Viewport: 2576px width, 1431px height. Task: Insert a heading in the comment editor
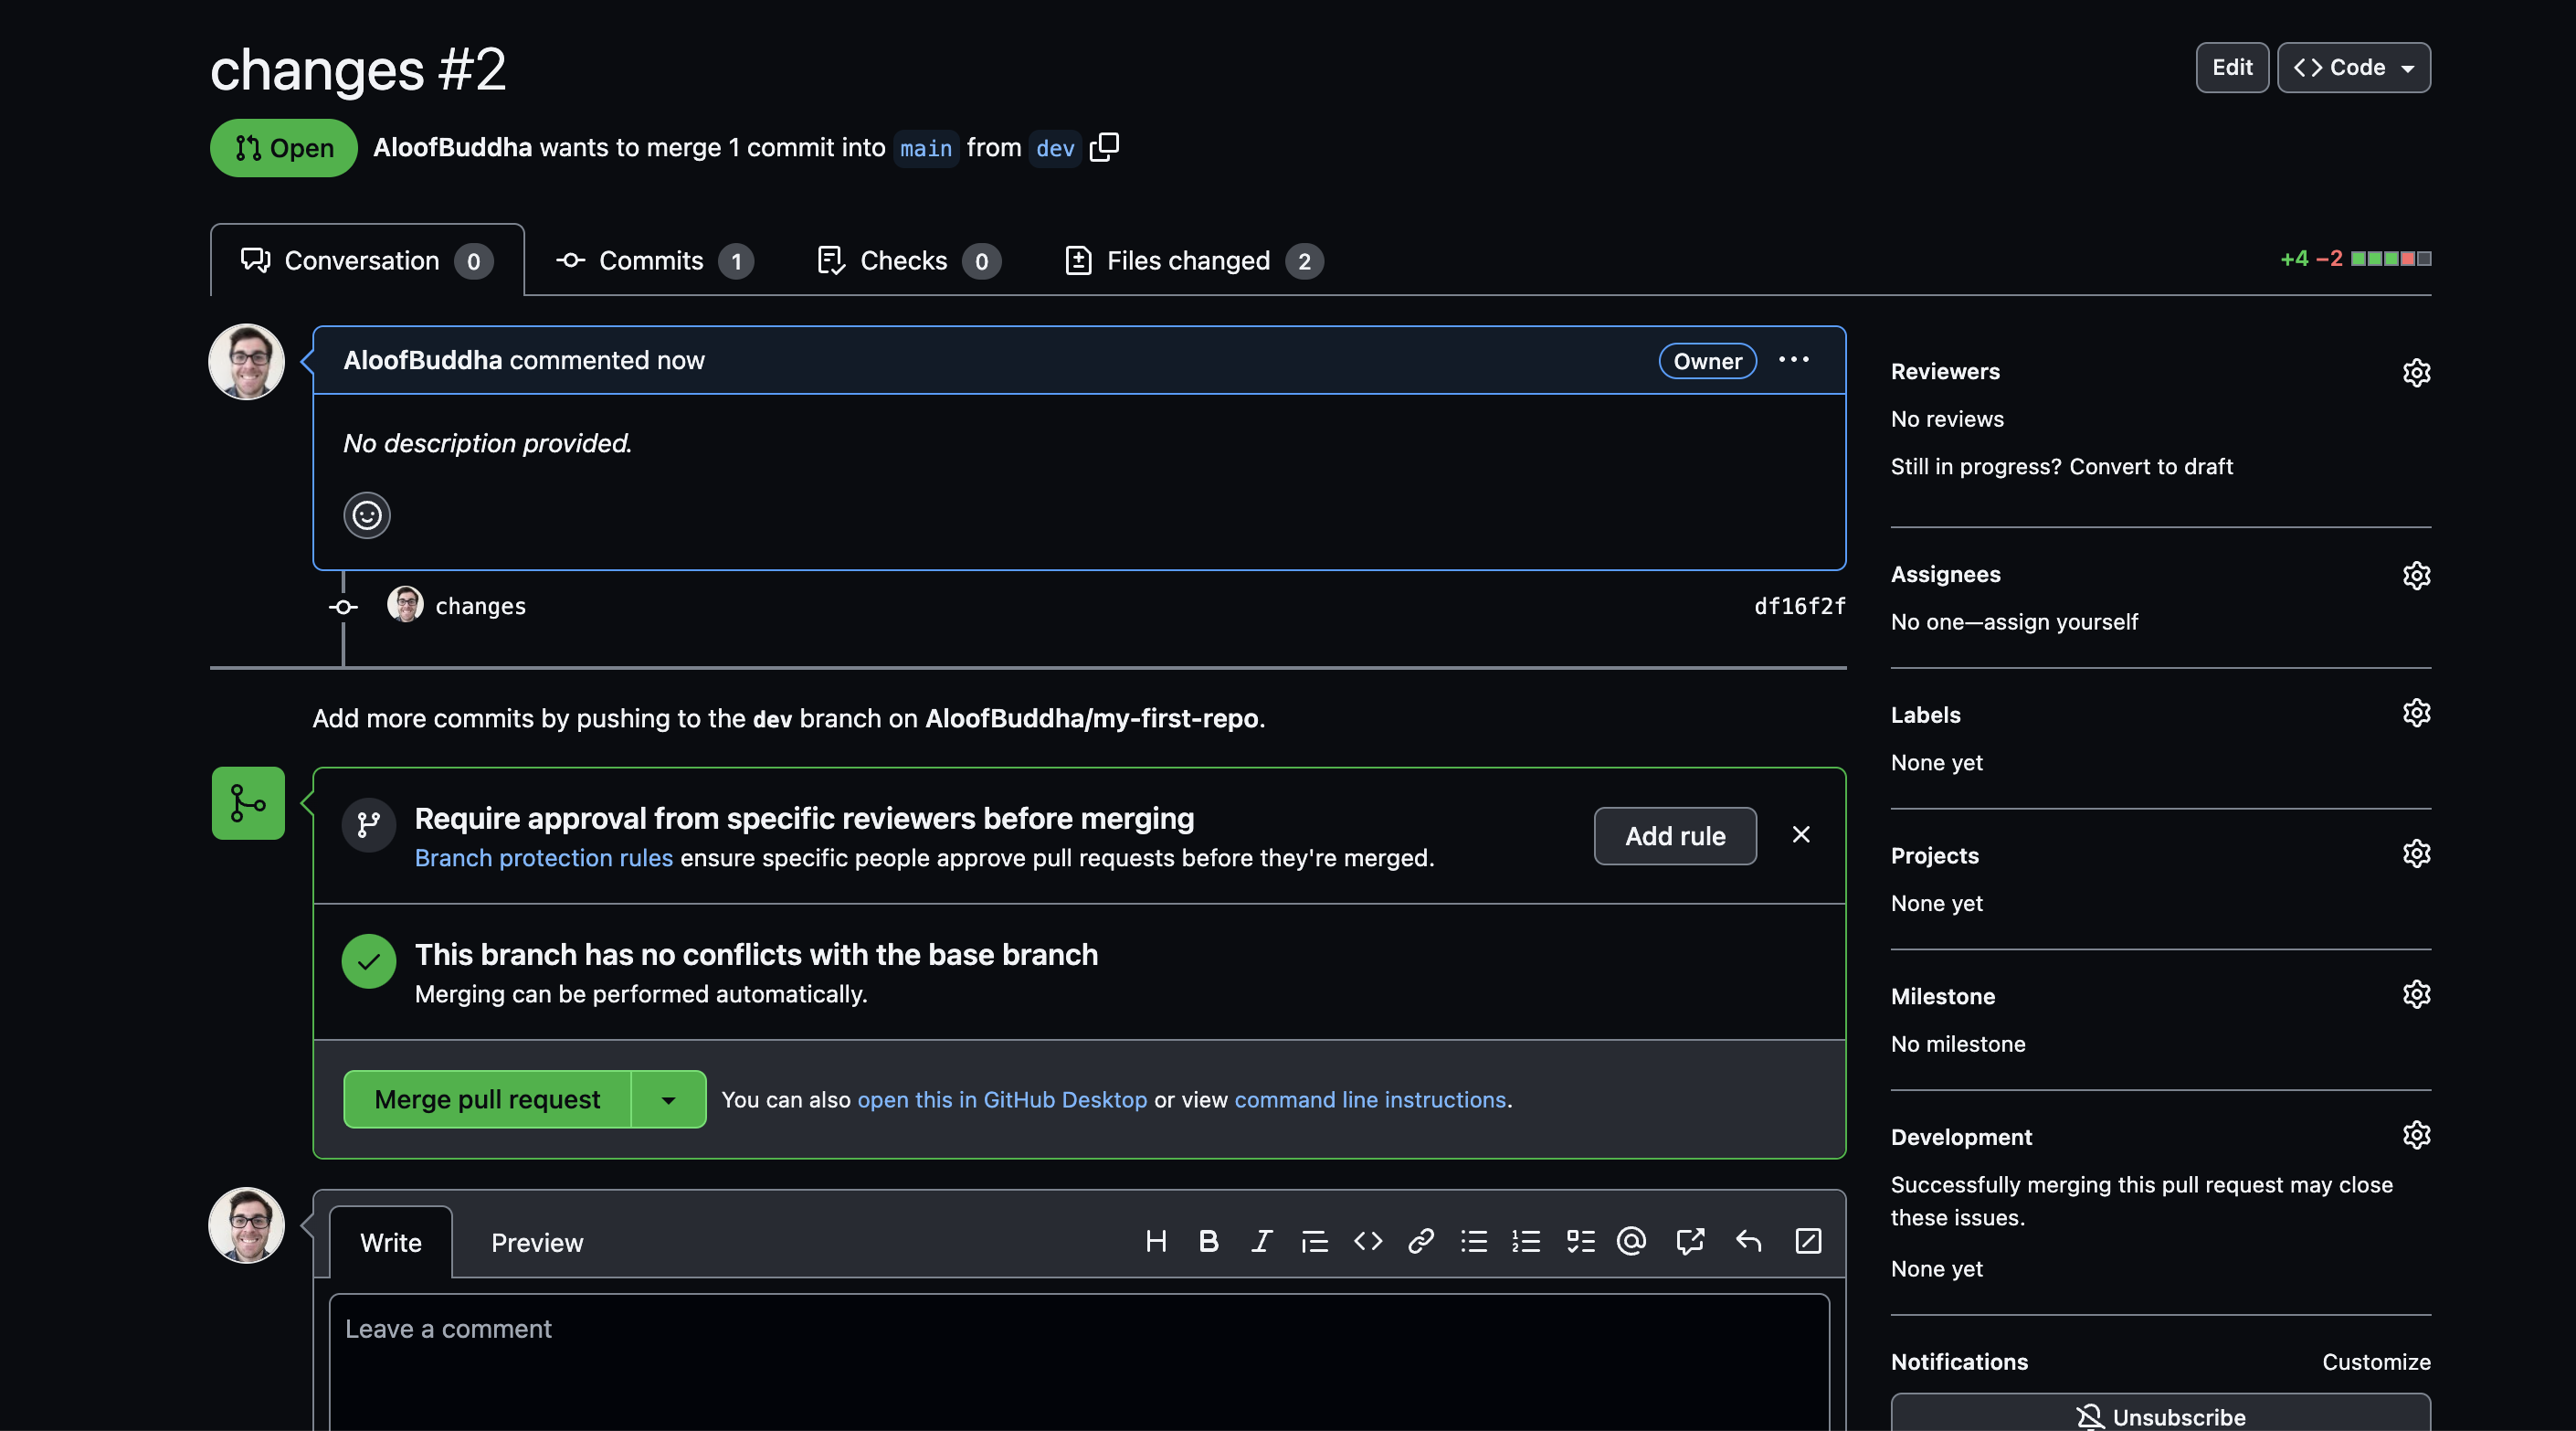tap(1156, 1242)
